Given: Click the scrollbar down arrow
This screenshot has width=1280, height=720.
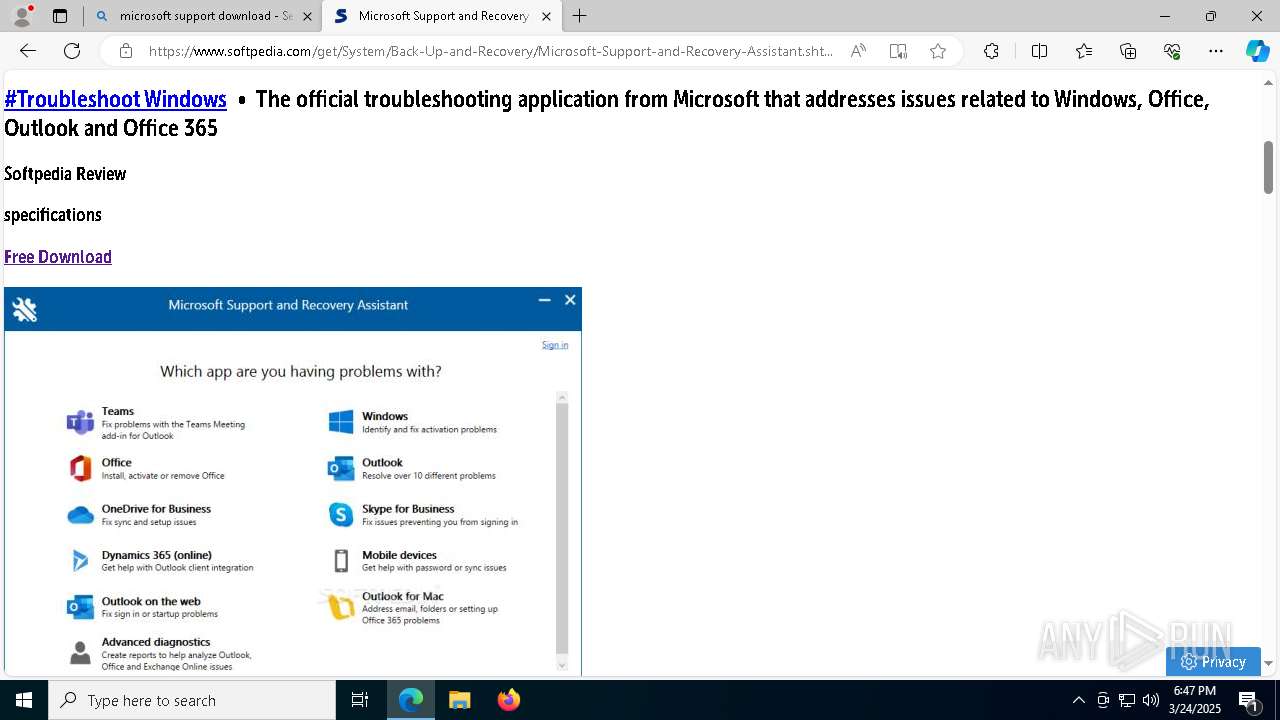Looking at the screenshot, I should coord(1268,663).
